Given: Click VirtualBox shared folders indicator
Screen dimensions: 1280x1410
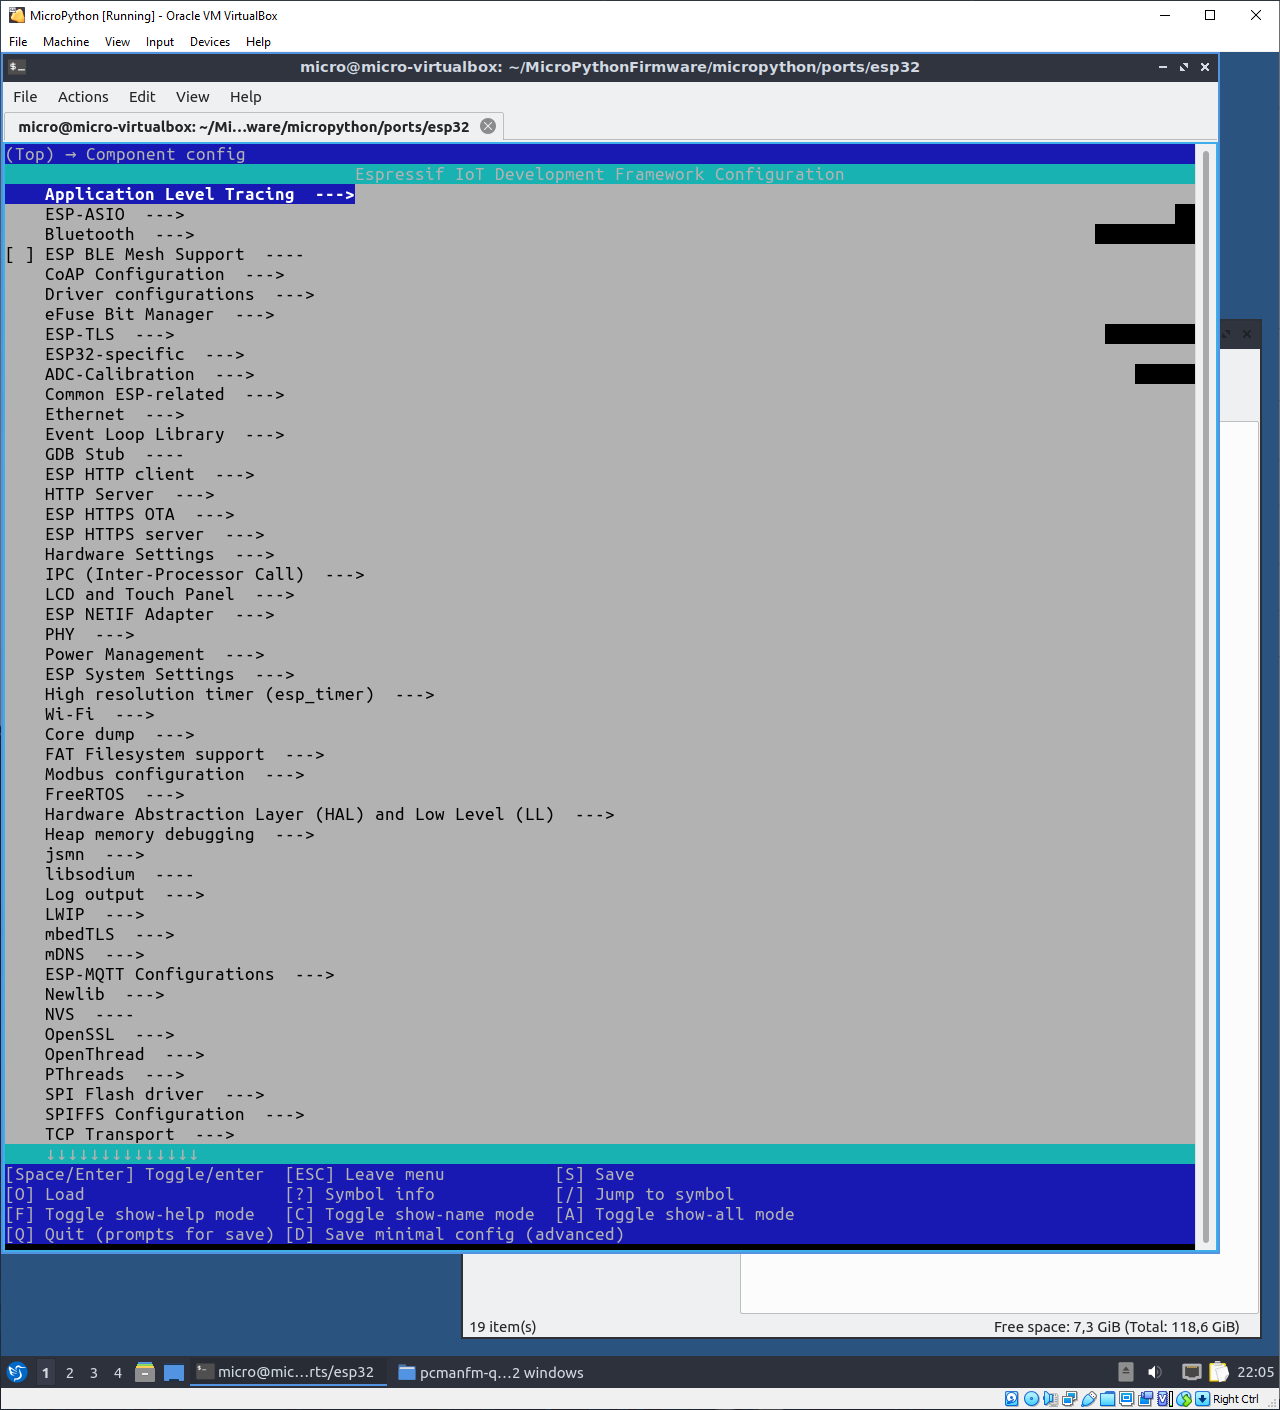Looking at the screenshot, I should (1107, 1399).
